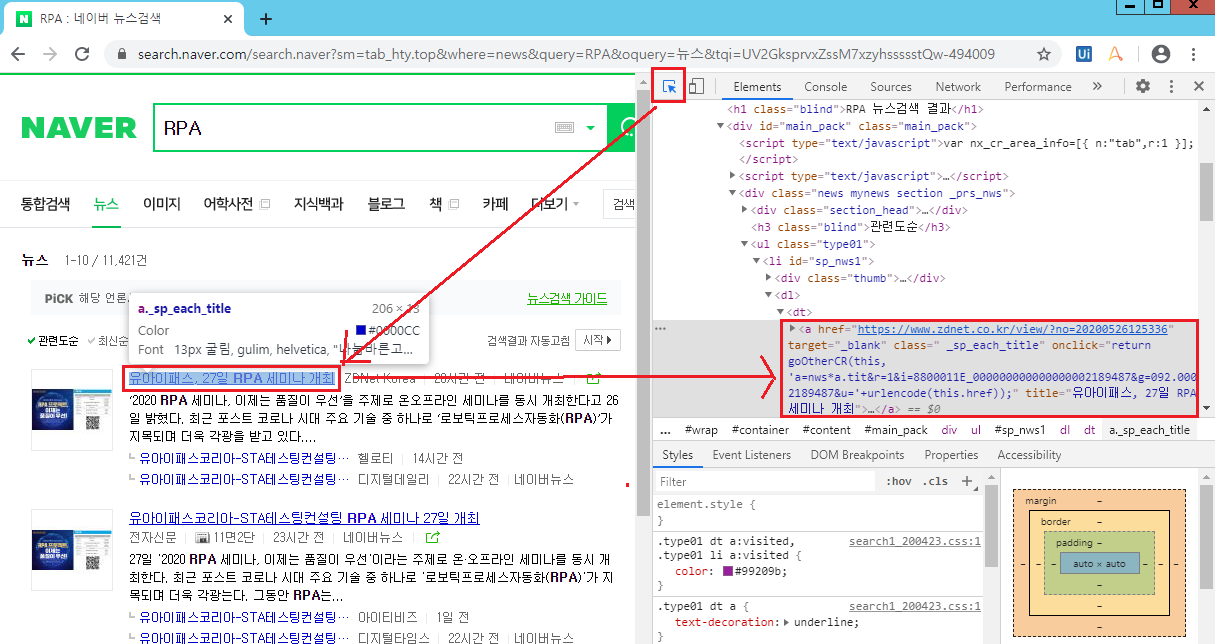Open the Event Listeners pane tab
Image resolution: width=1215 pixels, height=644 pixels.
pyautogui.click(x=752, y=455)
